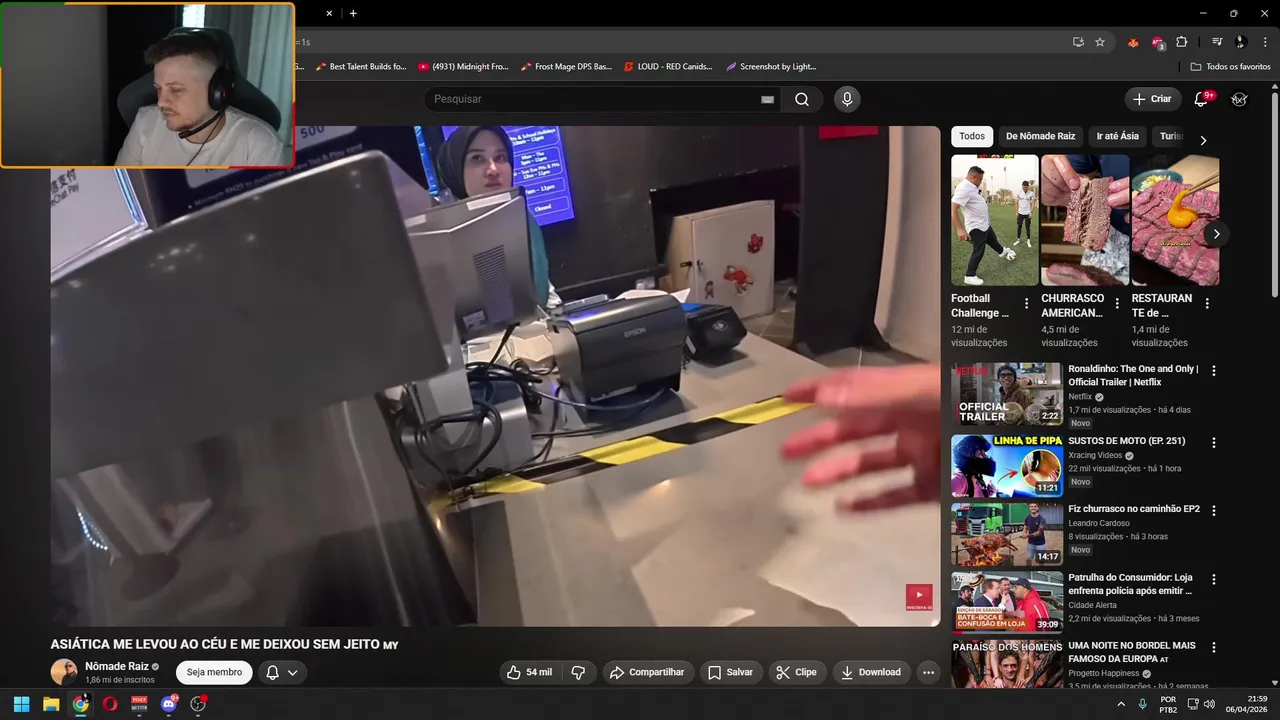This screenshot has height=720, width=1280.
Task: Open options for SUSTOS DE MOTO video
Action: point(1214,442)
